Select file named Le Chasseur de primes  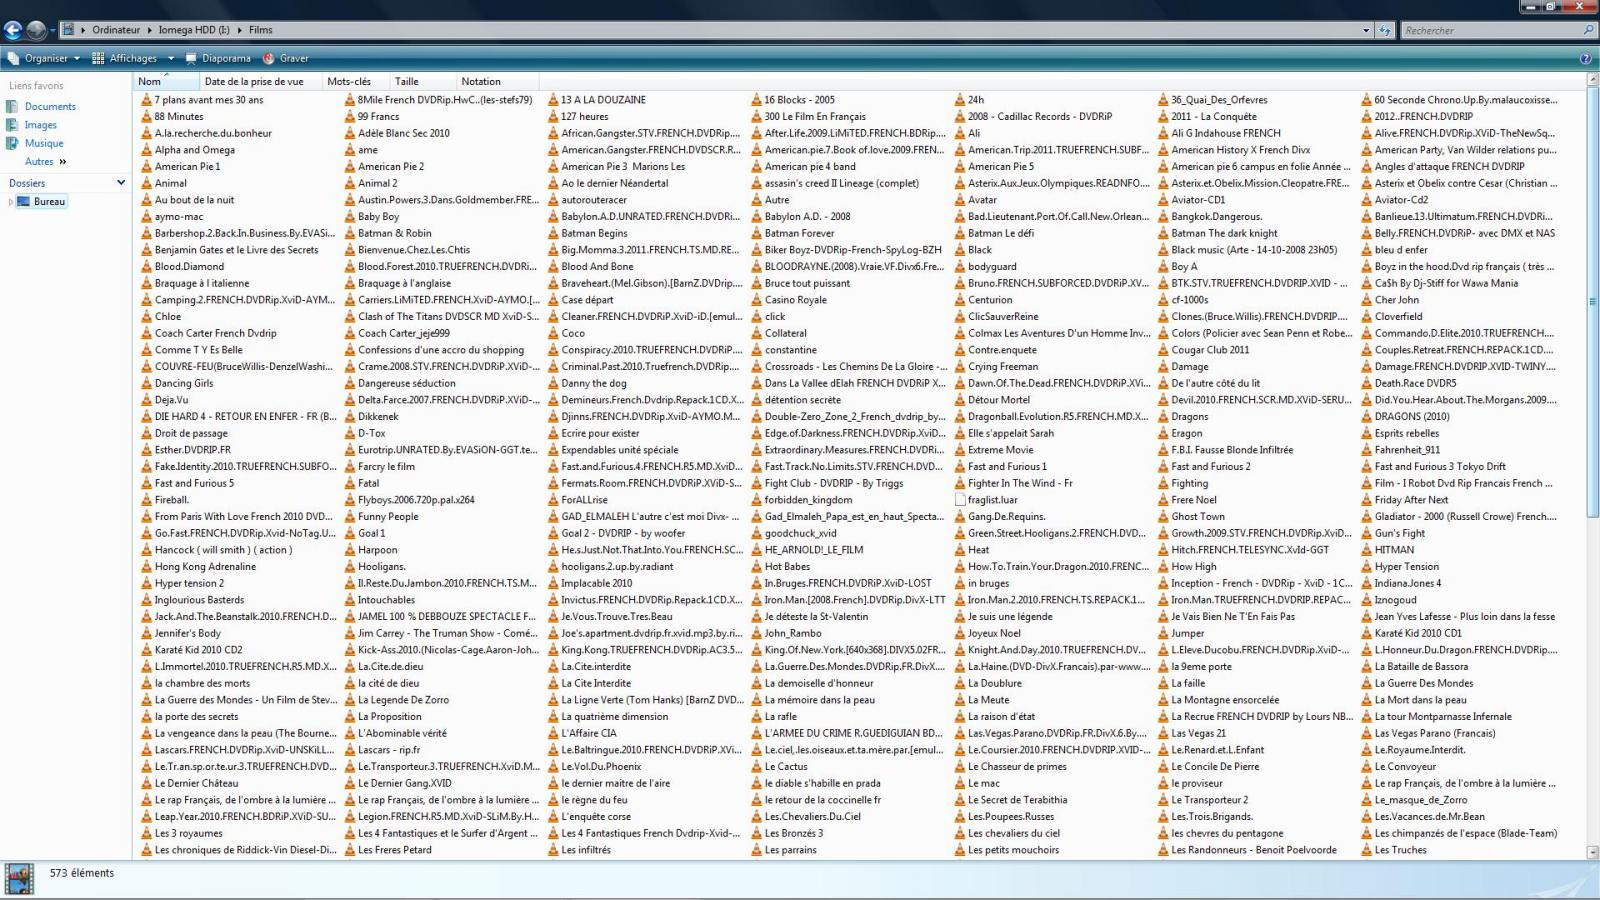click(1017, 766)
